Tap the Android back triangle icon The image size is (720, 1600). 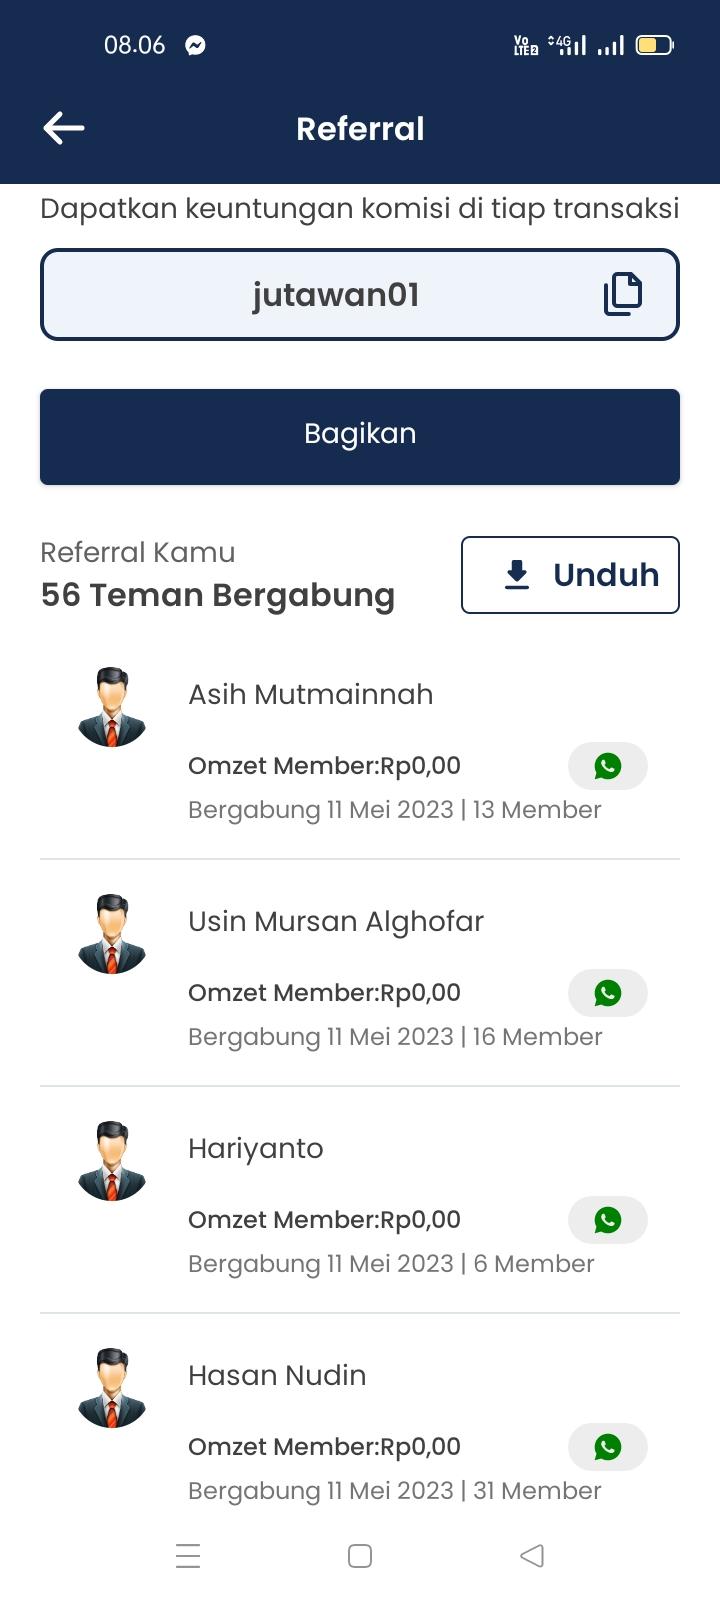coord(532,1556)
